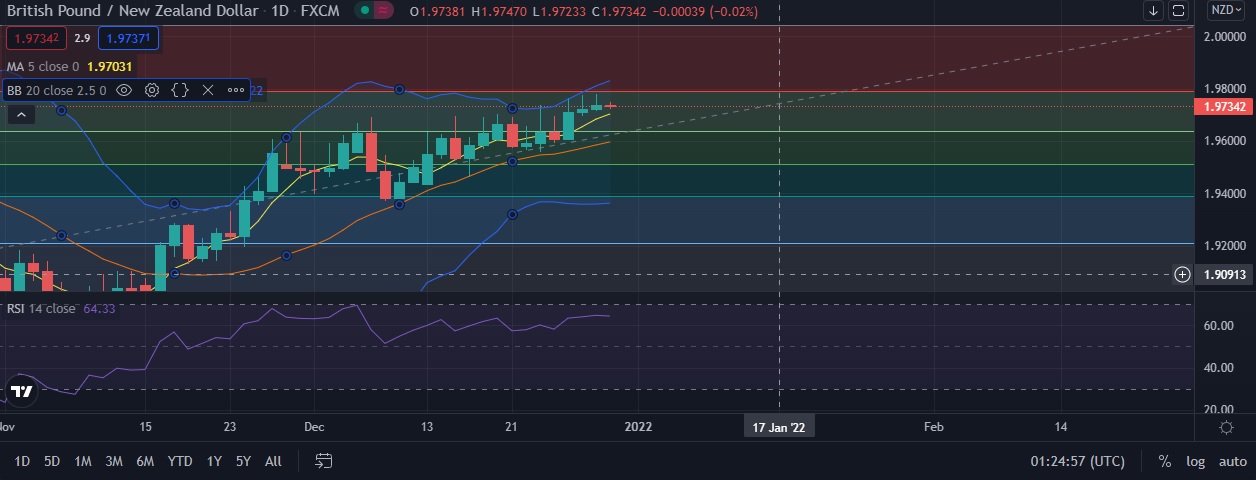This screenshot has width=1256, height=480.
Task: Click the 1.96000 price axis label
Action: (x=1224, y=141)
